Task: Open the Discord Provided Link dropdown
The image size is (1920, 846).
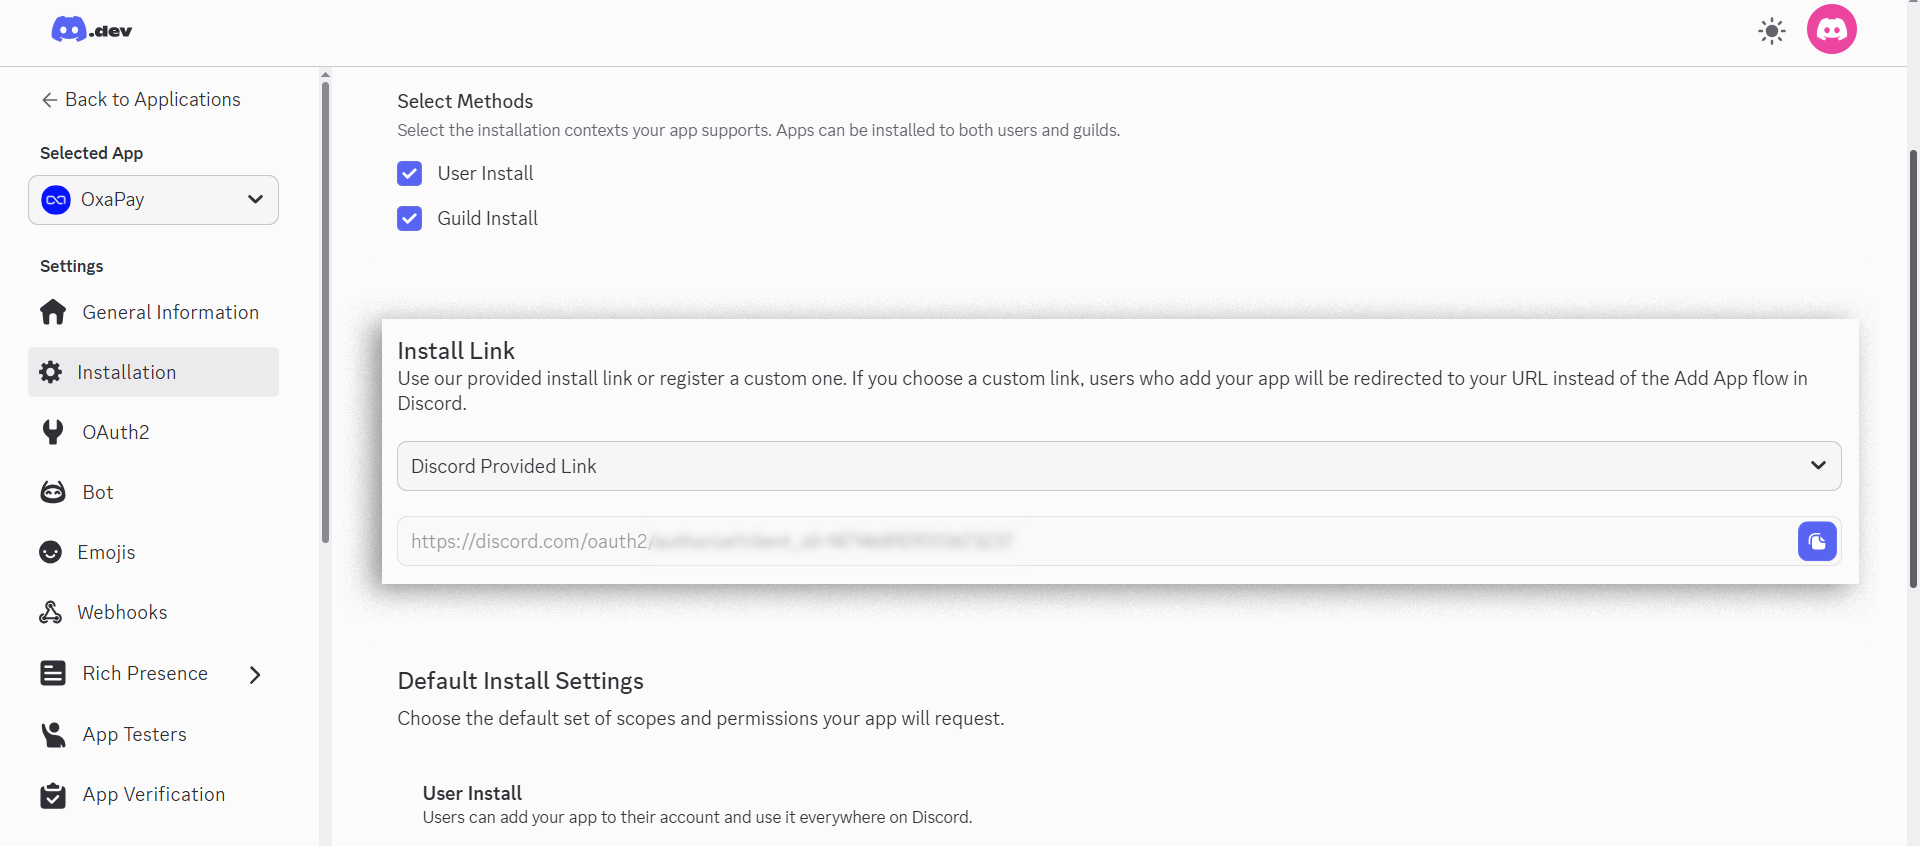Action: click(x=1118, y=466)
